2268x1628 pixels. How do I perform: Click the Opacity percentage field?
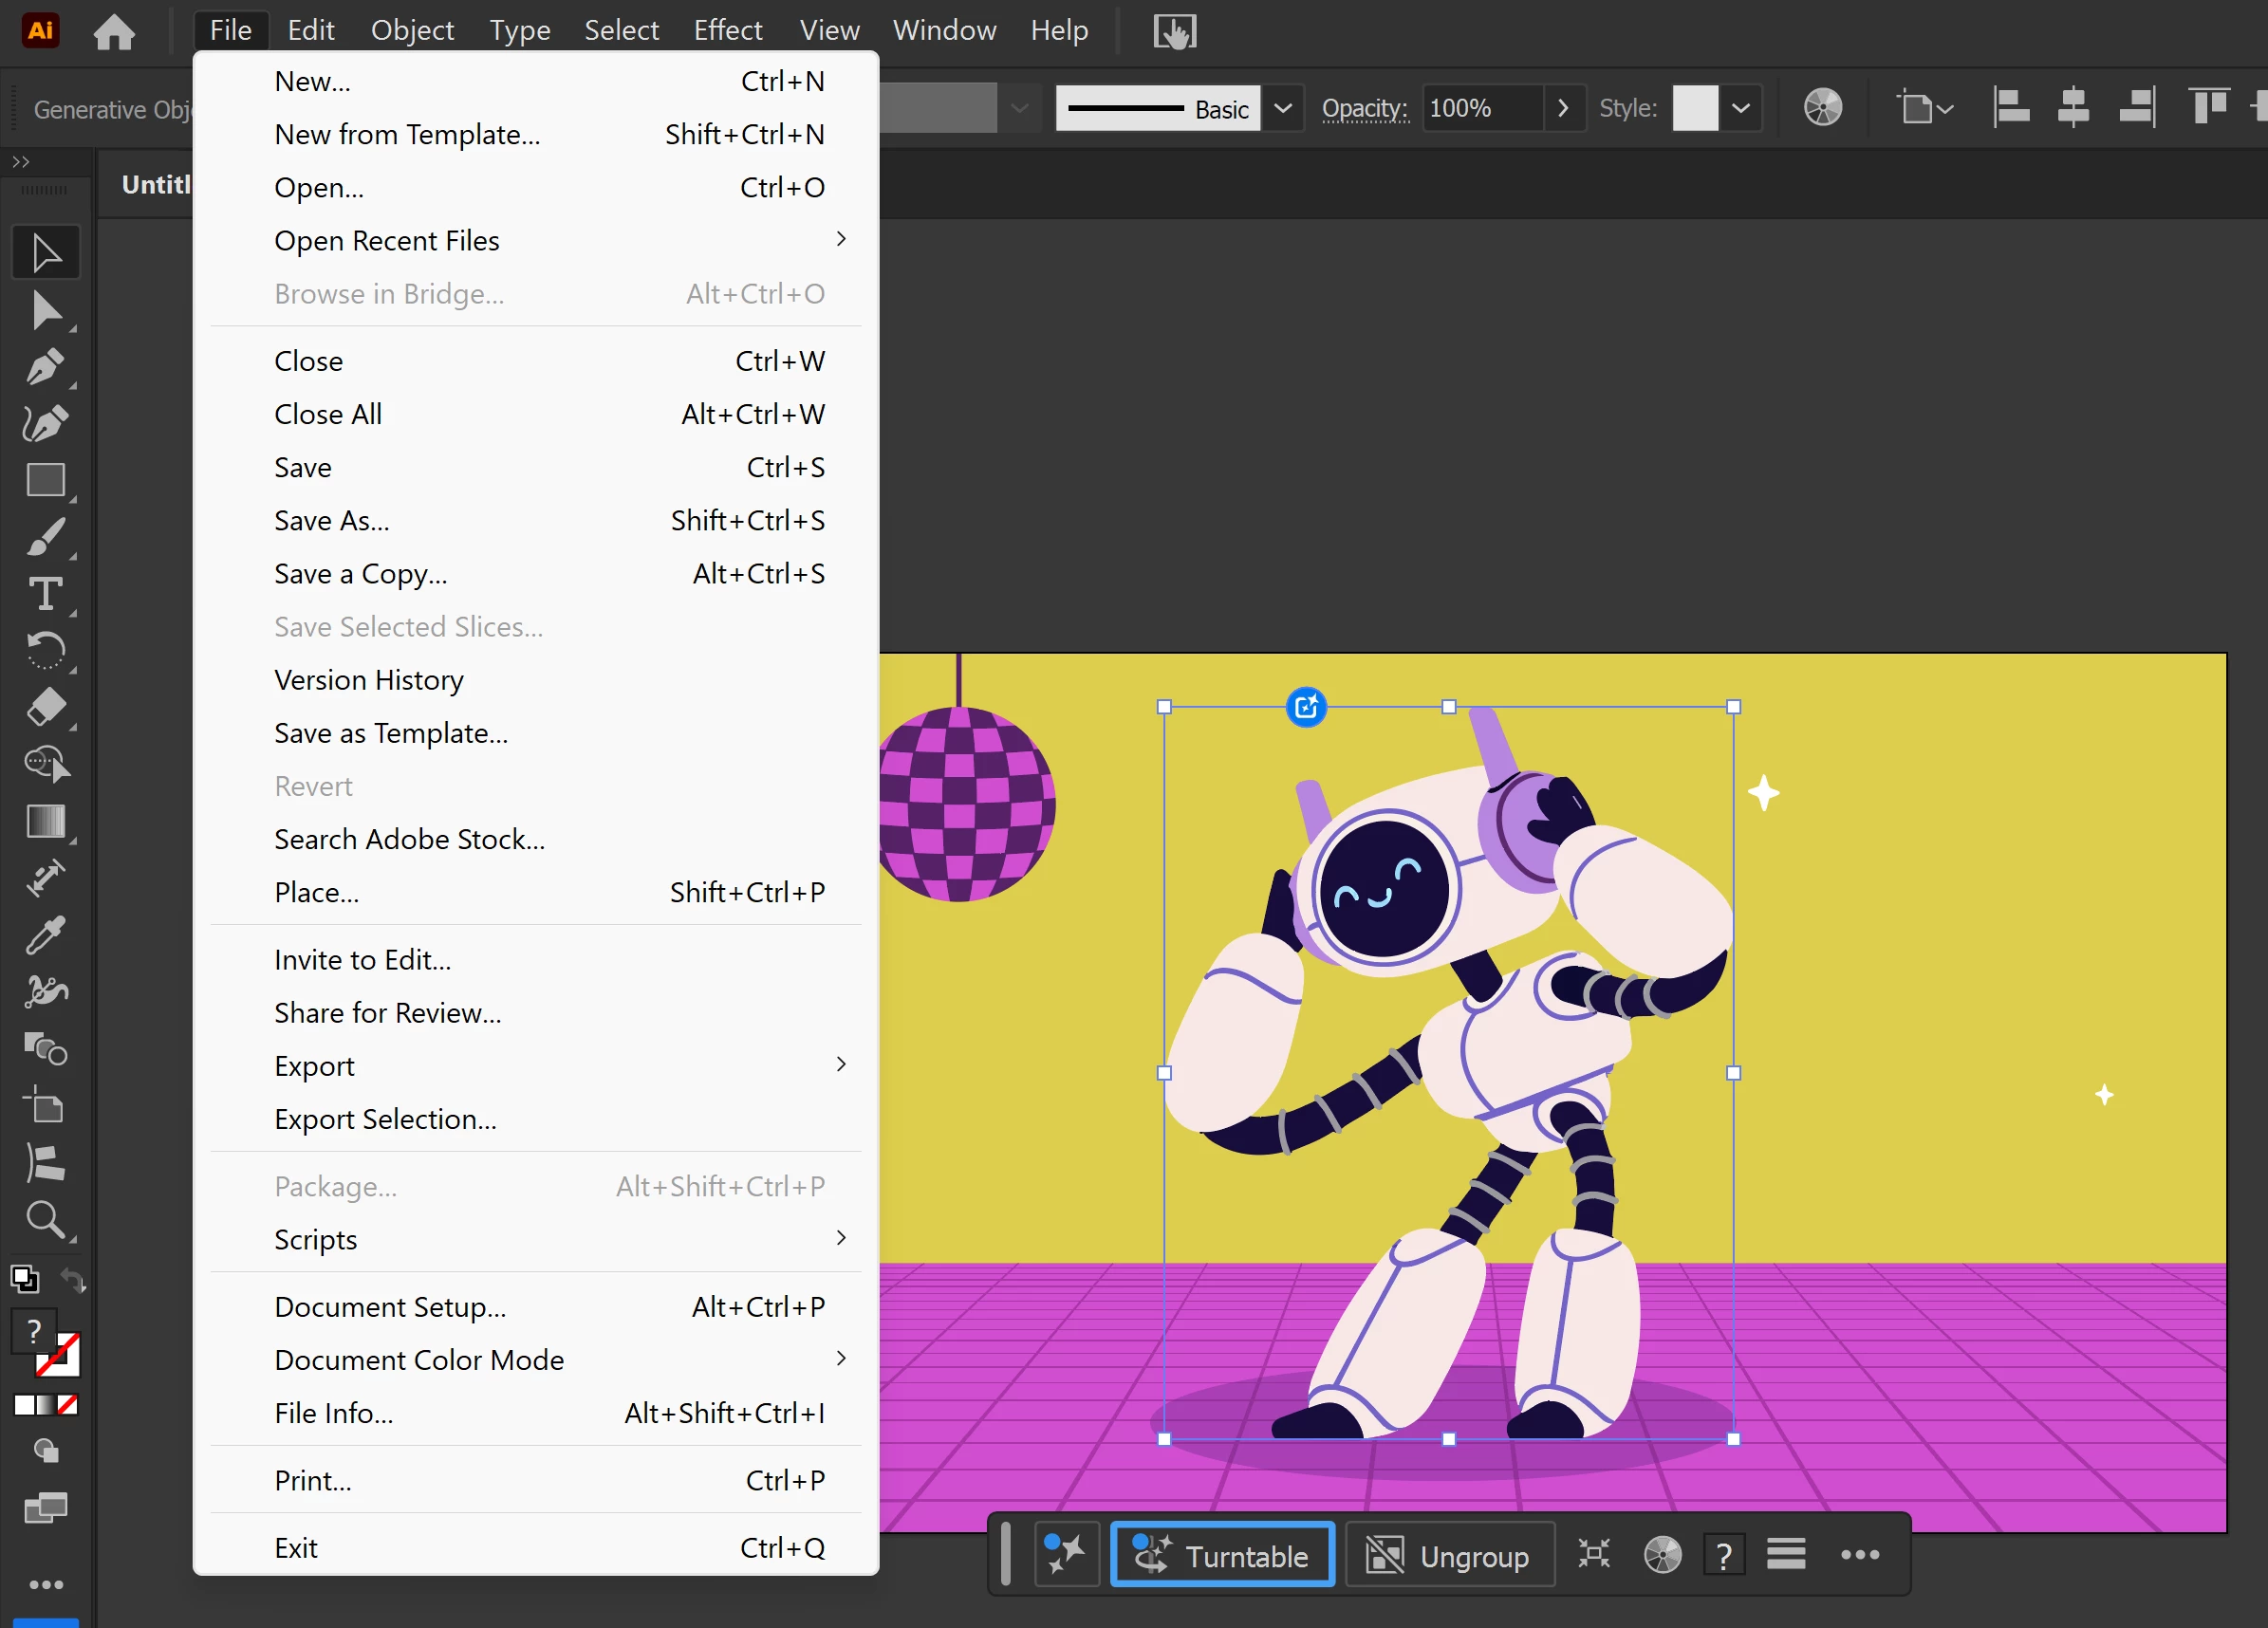click(x=1480, y=108)
